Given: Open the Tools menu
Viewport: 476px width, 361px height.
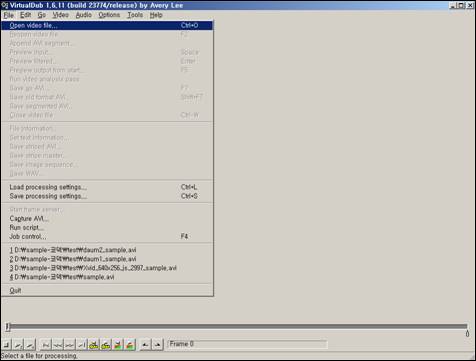Looking at the screenshot, I should 135,15.
